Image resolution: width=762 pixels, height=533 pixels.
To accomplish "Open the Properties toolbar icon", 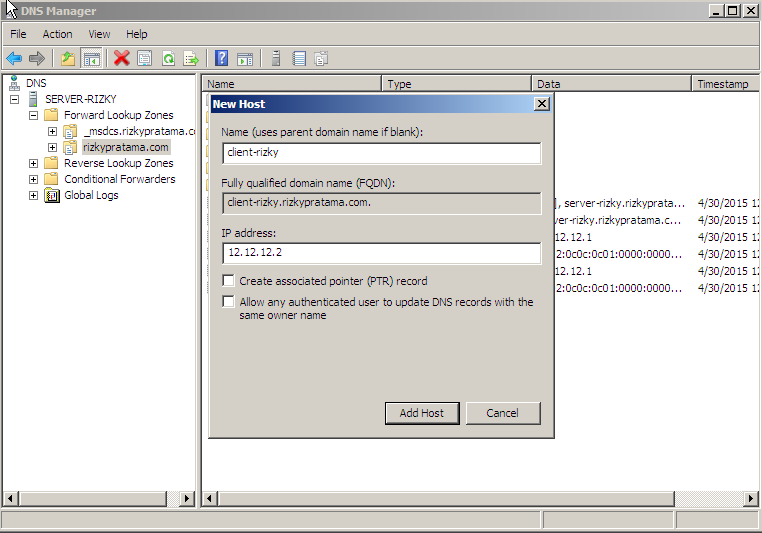I will tap(144, 59).
